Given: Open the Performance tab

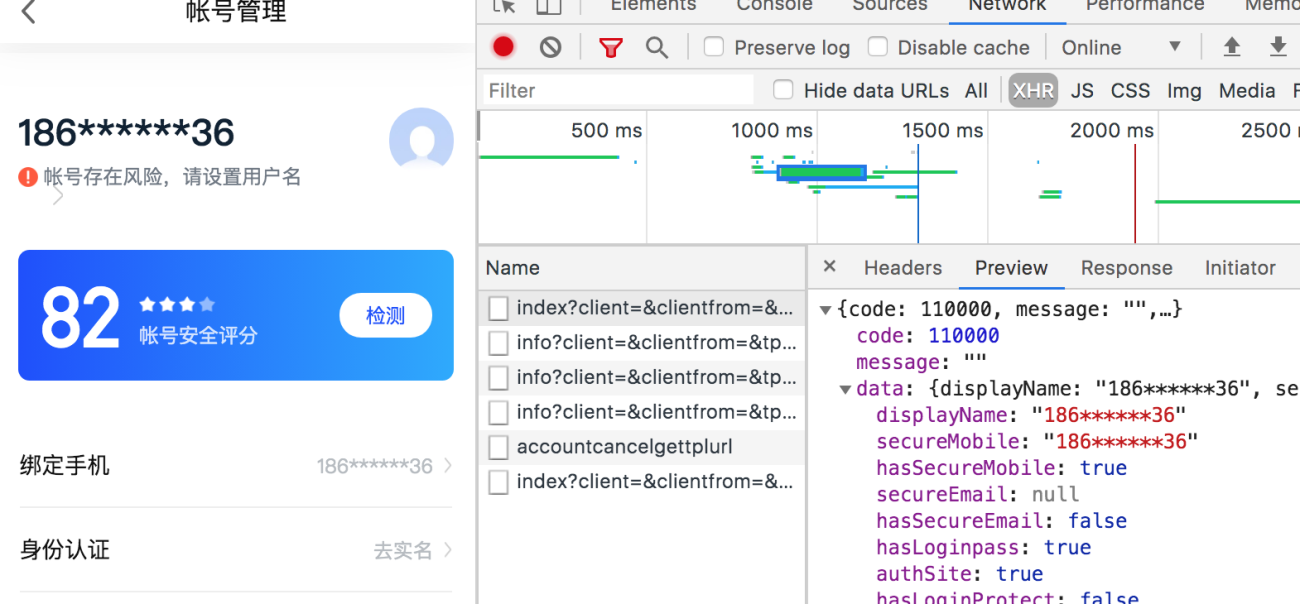Looking at the screenshot, I should 1145,6.
